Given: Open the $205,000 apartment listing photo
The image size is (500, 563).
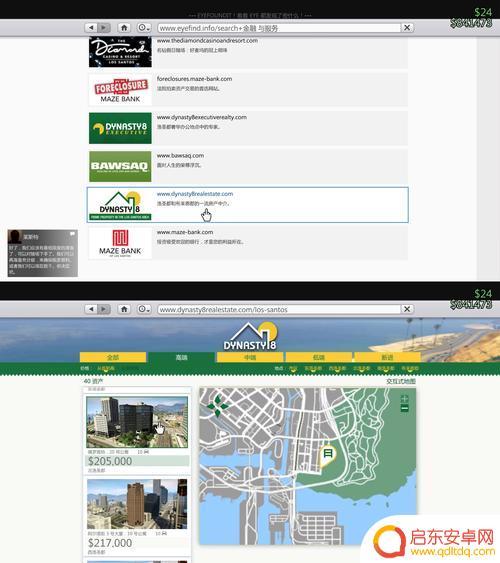Looking at the screenshot, I should pos(137,422).
